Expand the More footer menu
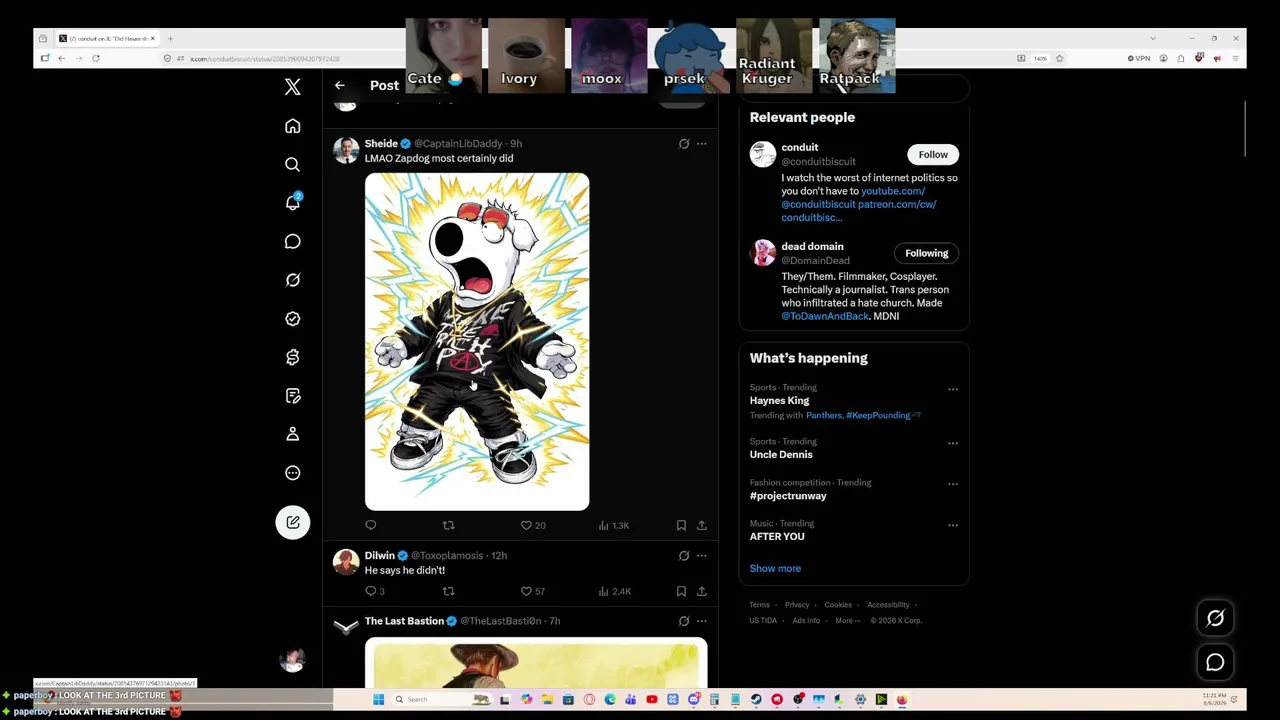Viewport: 1280px width, 720px height. tap(847, 620)
